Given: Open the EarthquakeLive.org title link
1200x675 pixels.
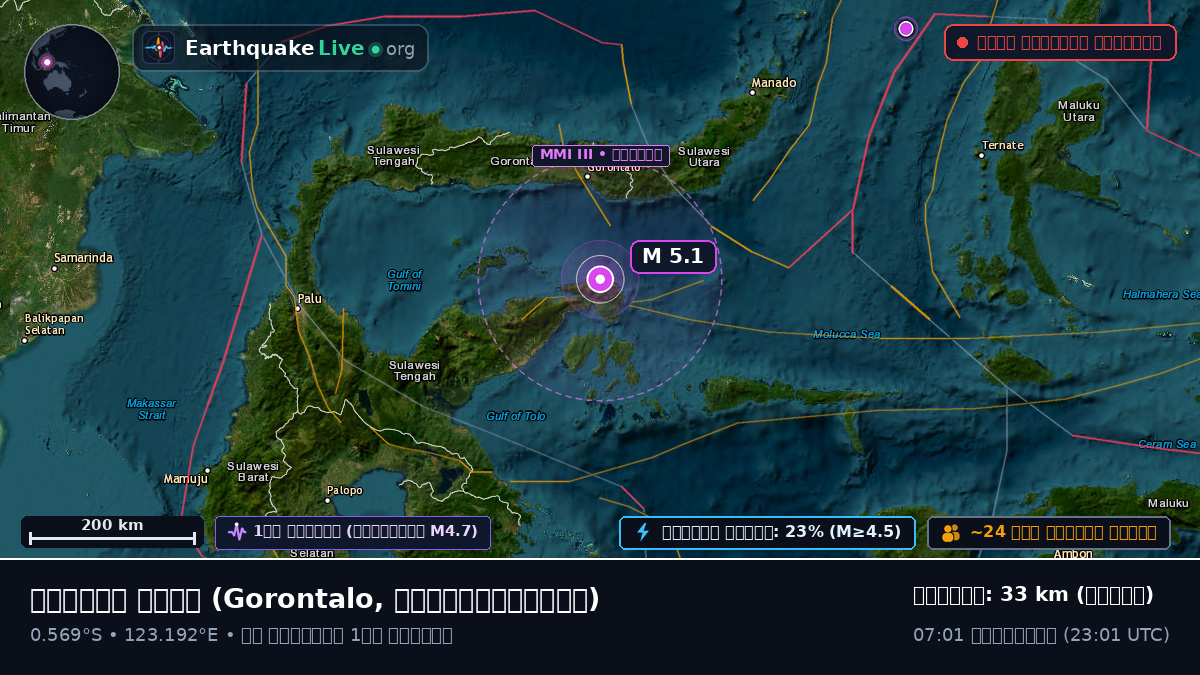Looking at the screenshot, I should [x=299, y=49].
